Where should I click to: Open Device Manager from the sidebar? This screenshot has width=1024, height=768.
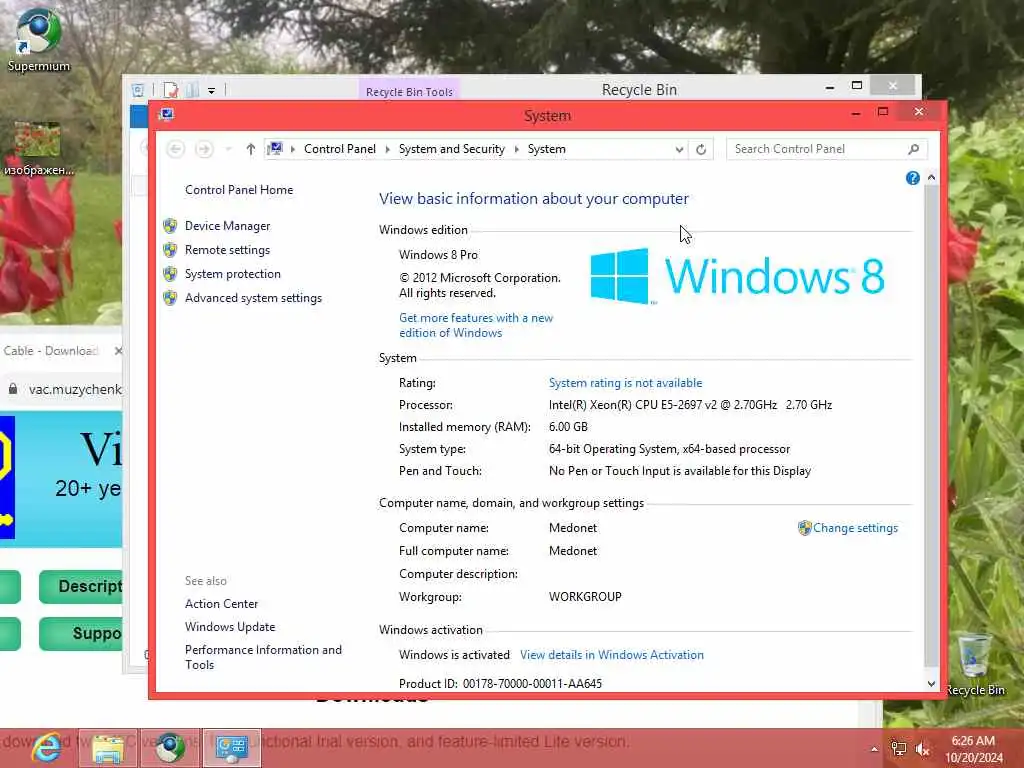click(x=227, y=226)
